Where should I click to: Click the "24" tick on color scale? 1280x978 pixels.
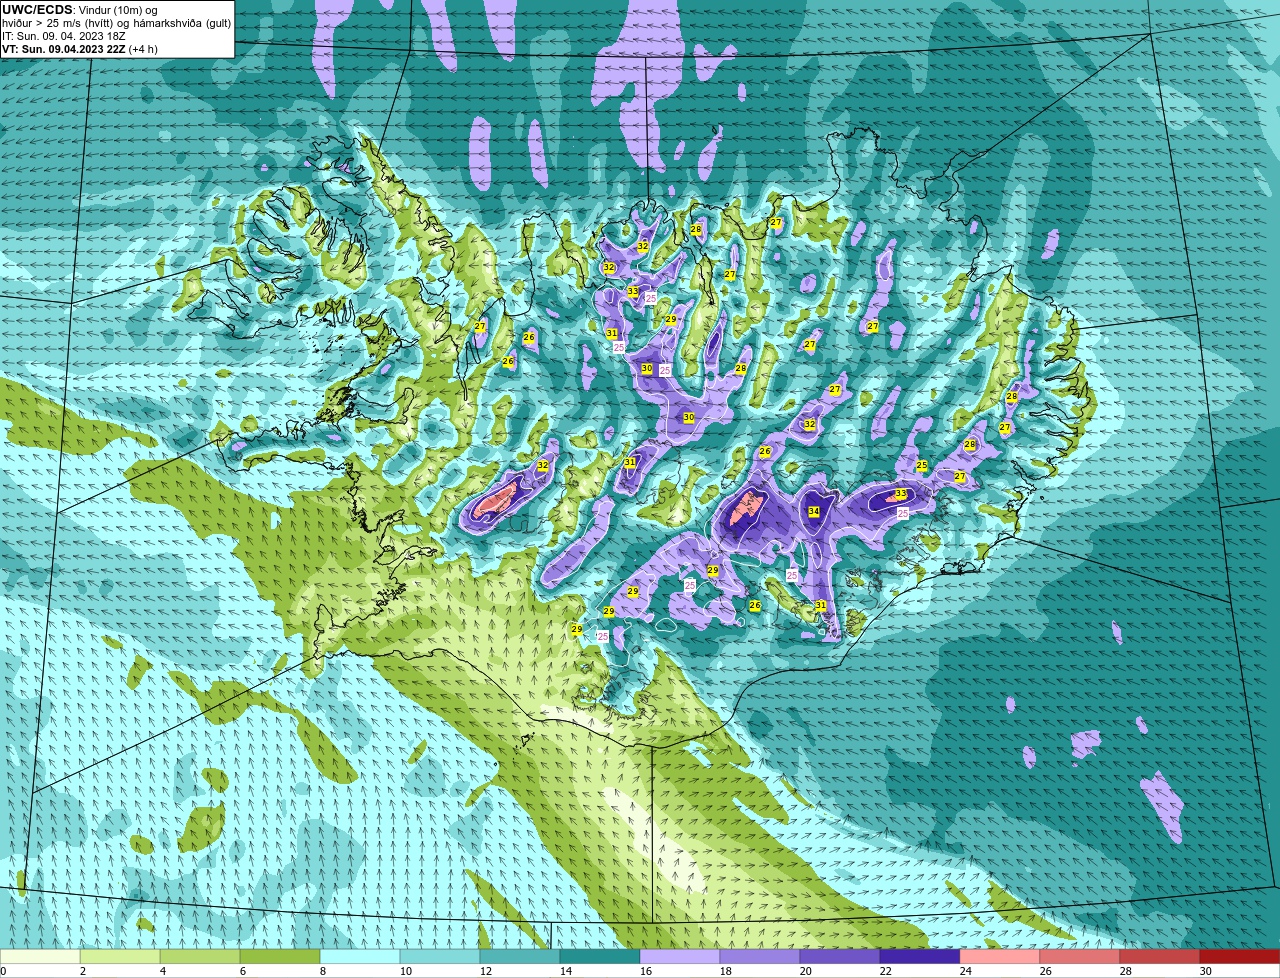coord(966,971)
